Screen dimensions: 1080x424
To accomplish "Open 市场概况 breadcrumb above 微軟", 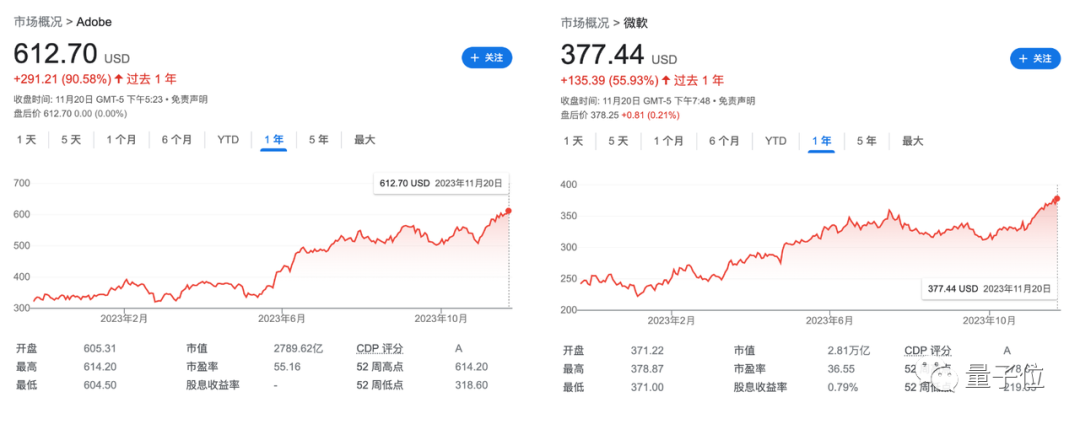I will click(585, 23).
